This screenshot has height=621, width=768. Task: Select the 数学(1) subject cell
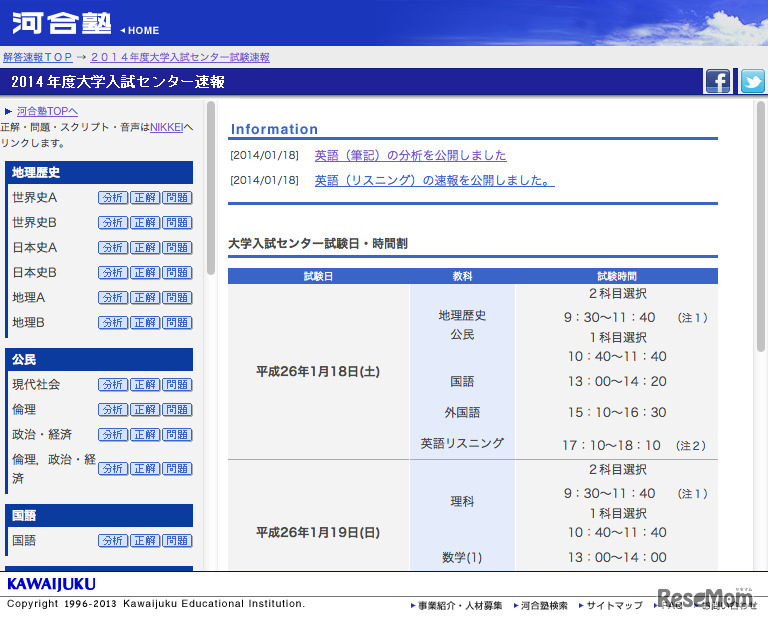[x=462, y=557]
